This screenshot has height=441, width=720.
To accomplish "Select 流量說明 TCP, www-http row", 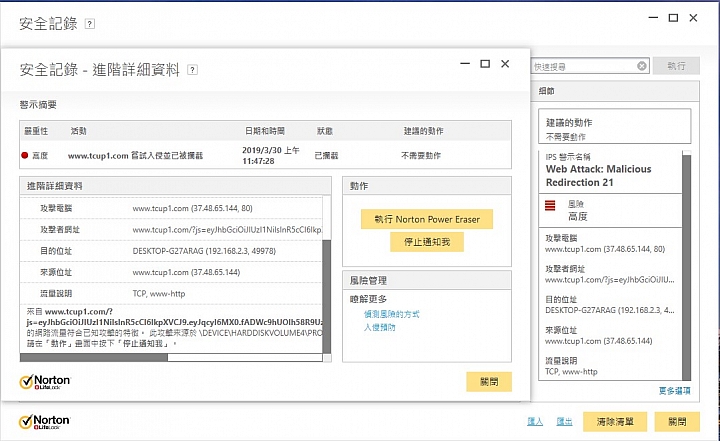I will (x=171, y=294).
